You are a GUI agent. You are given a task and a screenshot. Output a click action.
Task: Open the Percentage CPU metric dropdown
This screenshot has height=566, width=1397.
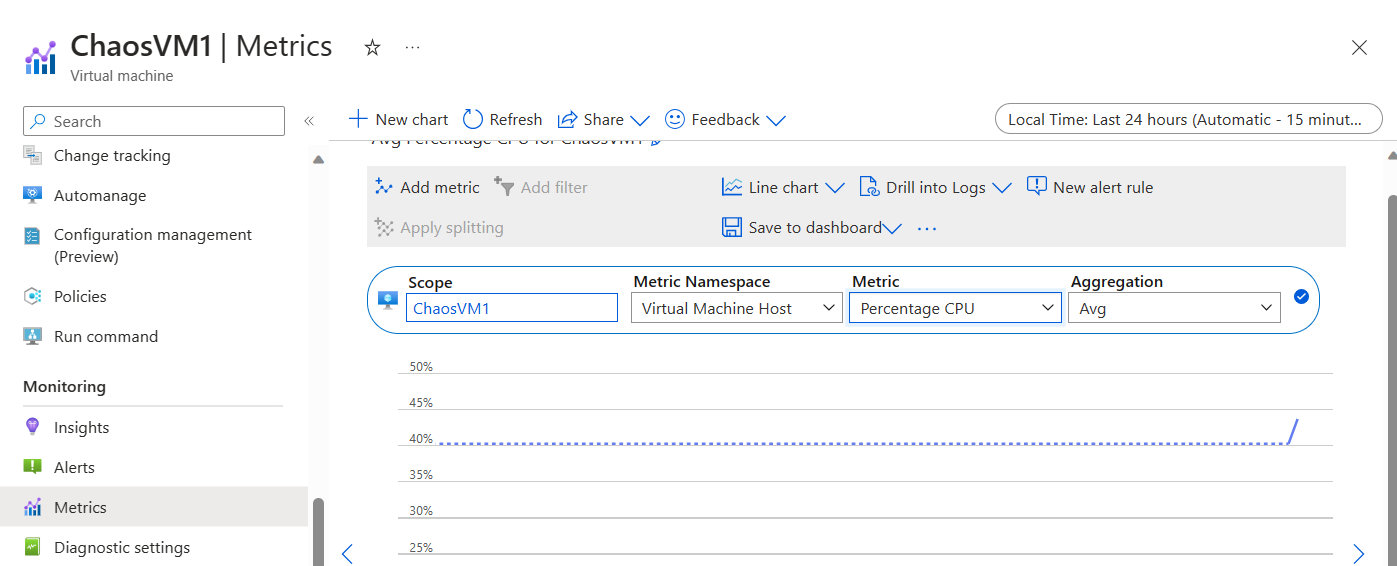point(954,308)
